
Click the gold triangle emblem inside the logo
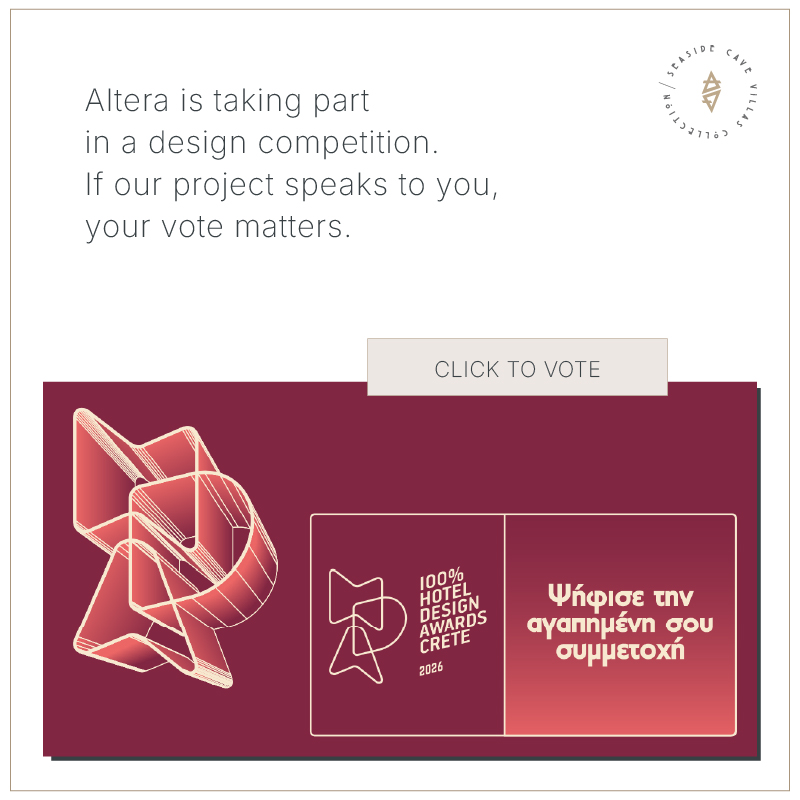710,92
